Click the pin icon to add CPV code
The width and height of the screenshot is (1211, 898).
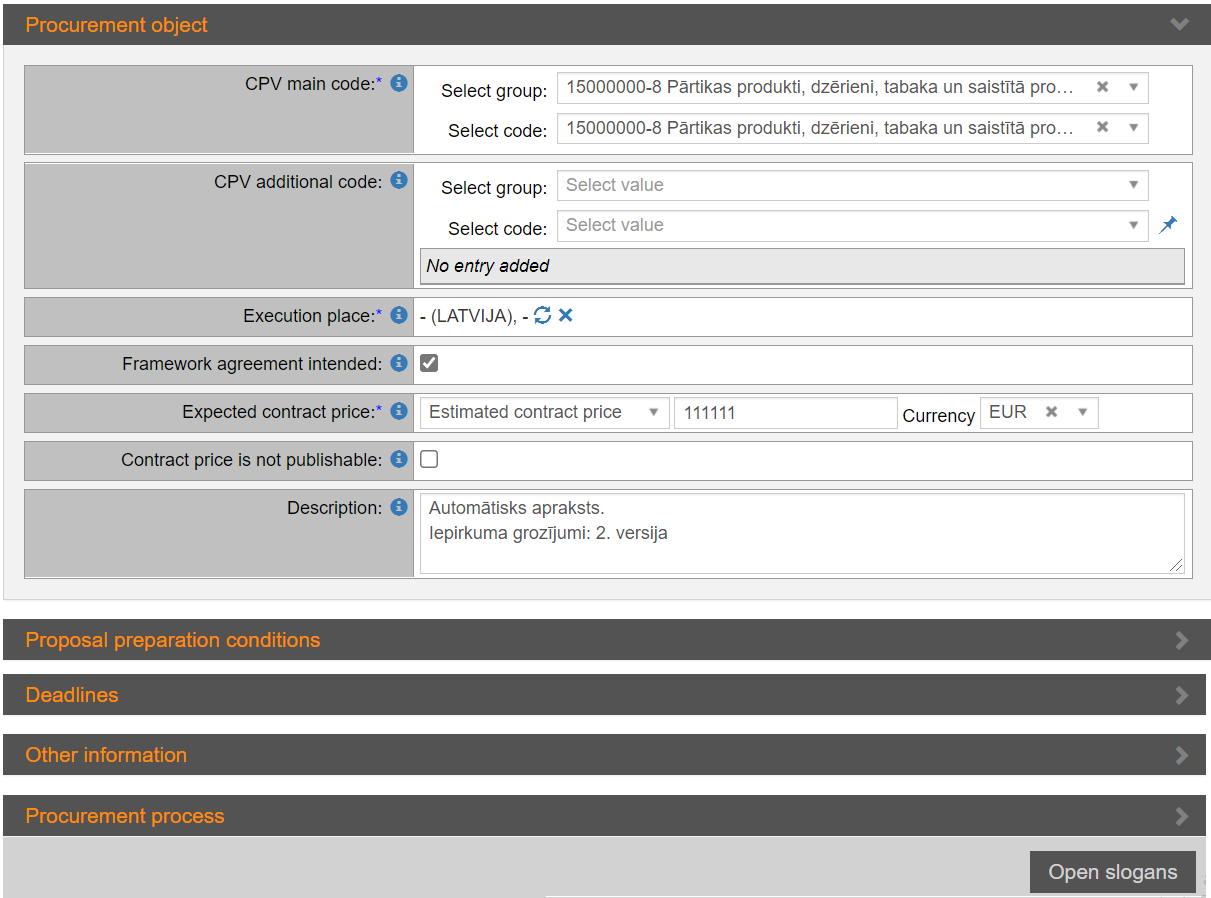(x=1167, y=226)
